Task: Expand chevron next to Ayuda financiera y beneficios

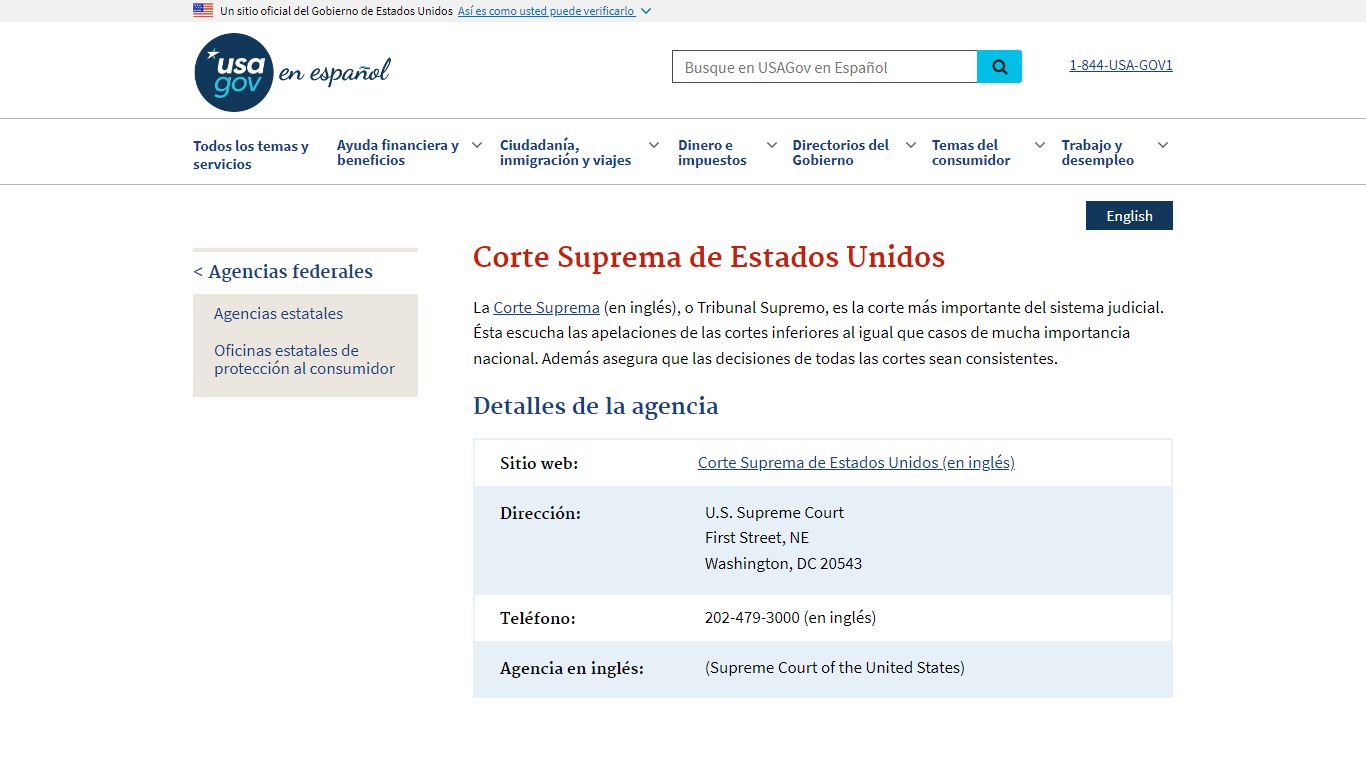Action: coord(477,145)
